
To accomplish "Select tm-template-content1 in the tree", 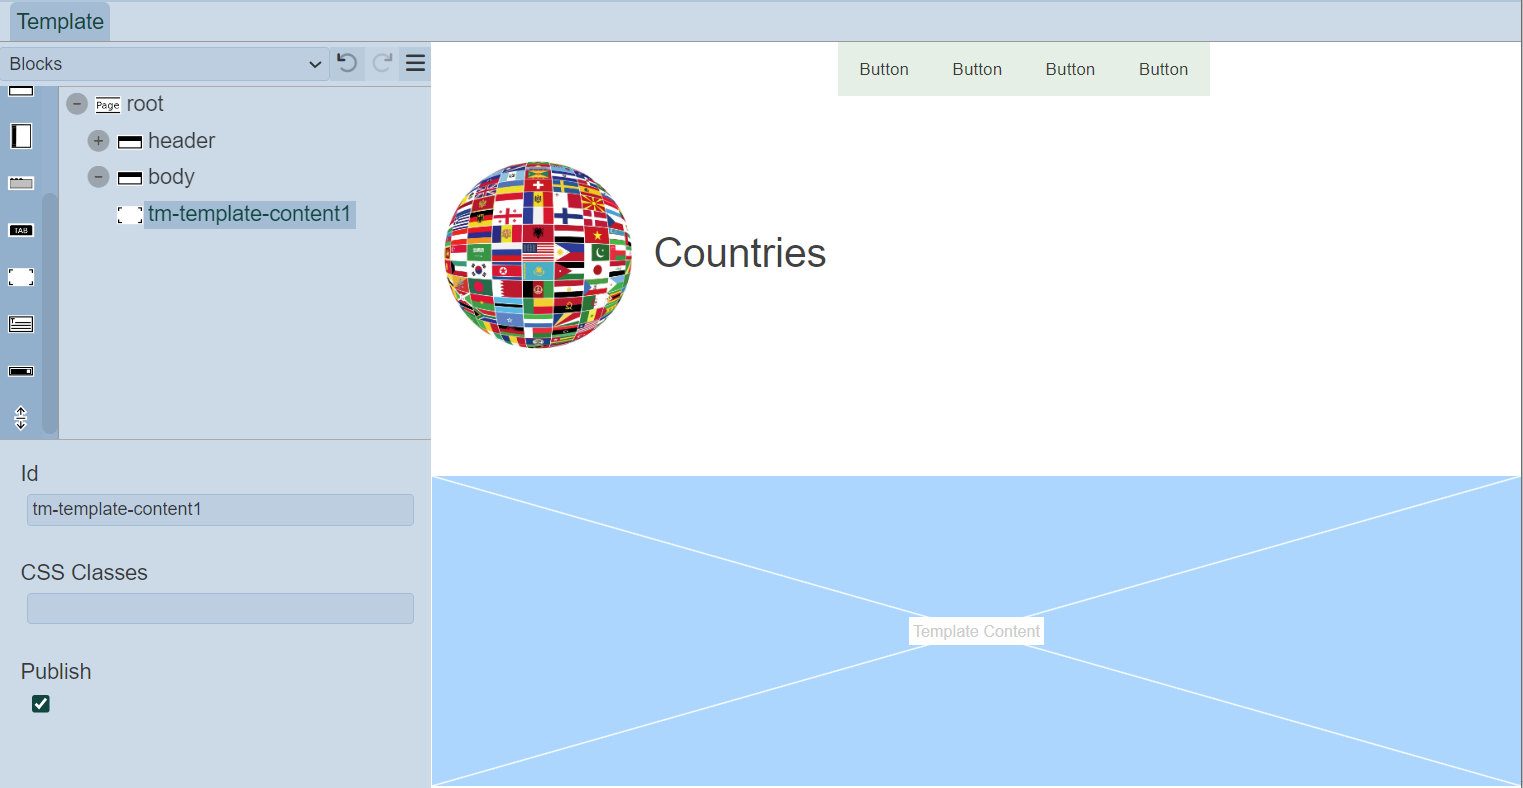I will (x=249, y=214).
